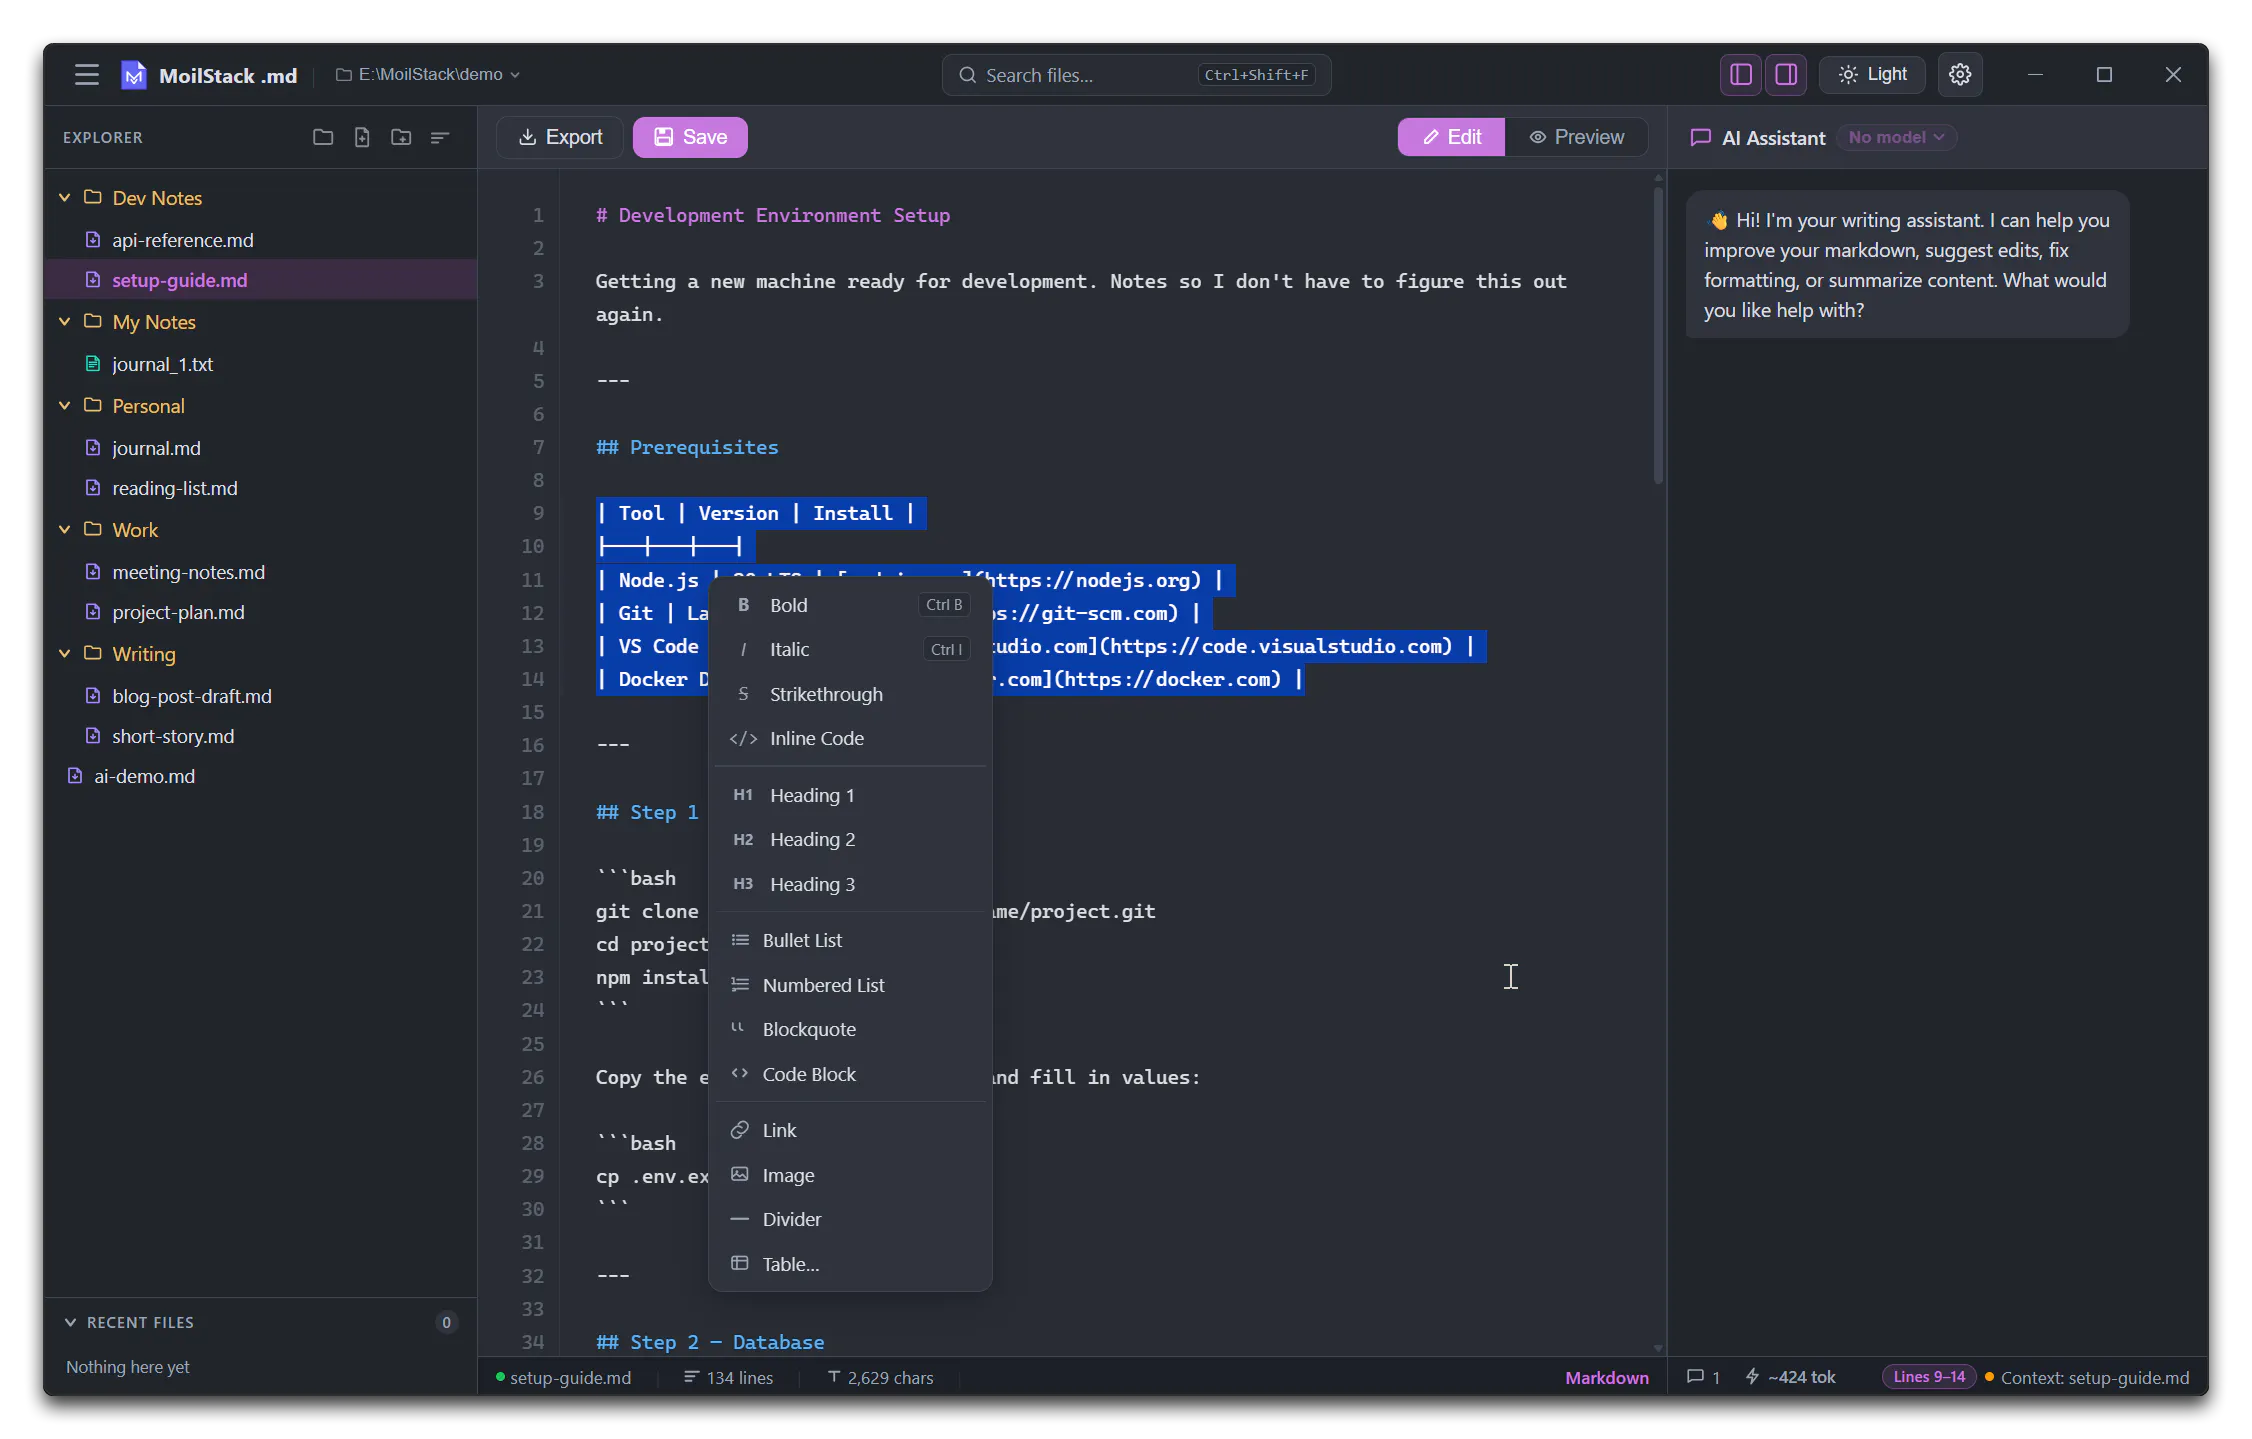Choose Bold from context menu

pos(850,605)
